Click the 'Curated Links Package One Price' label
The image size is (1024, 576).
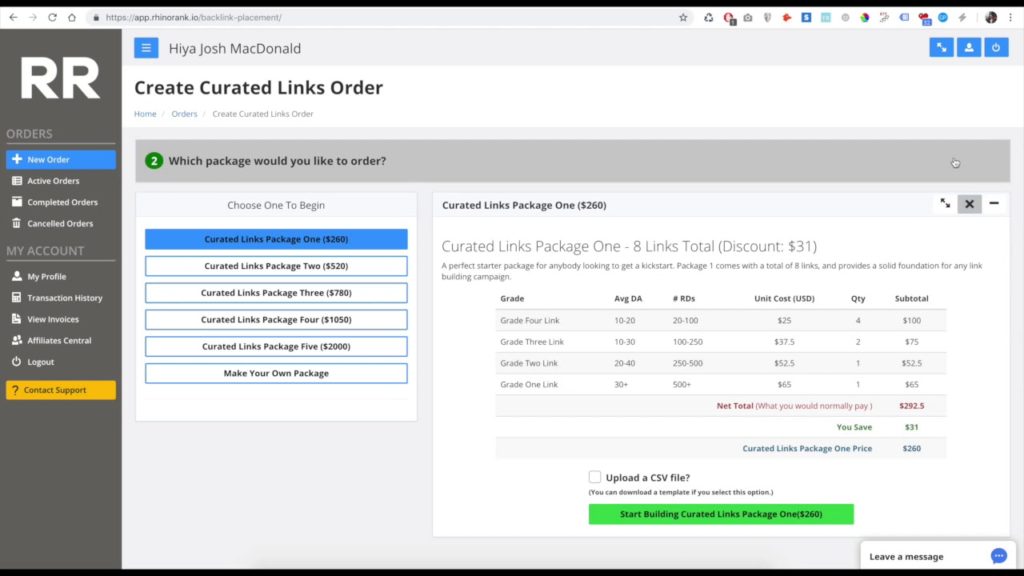807,449
